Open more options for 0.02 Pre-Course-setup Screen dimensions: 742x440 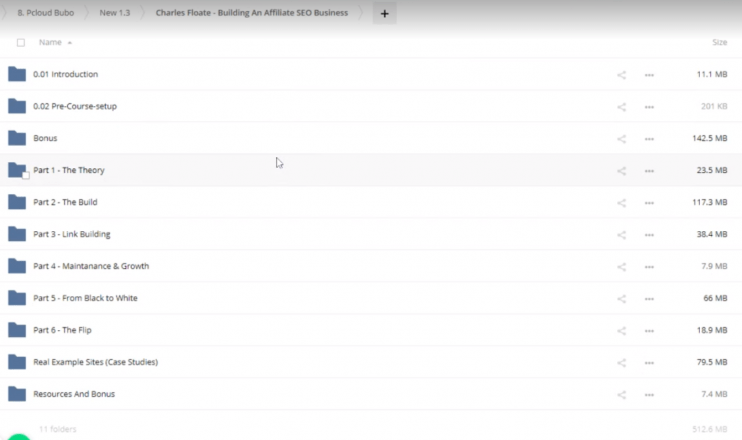point(649,106)
